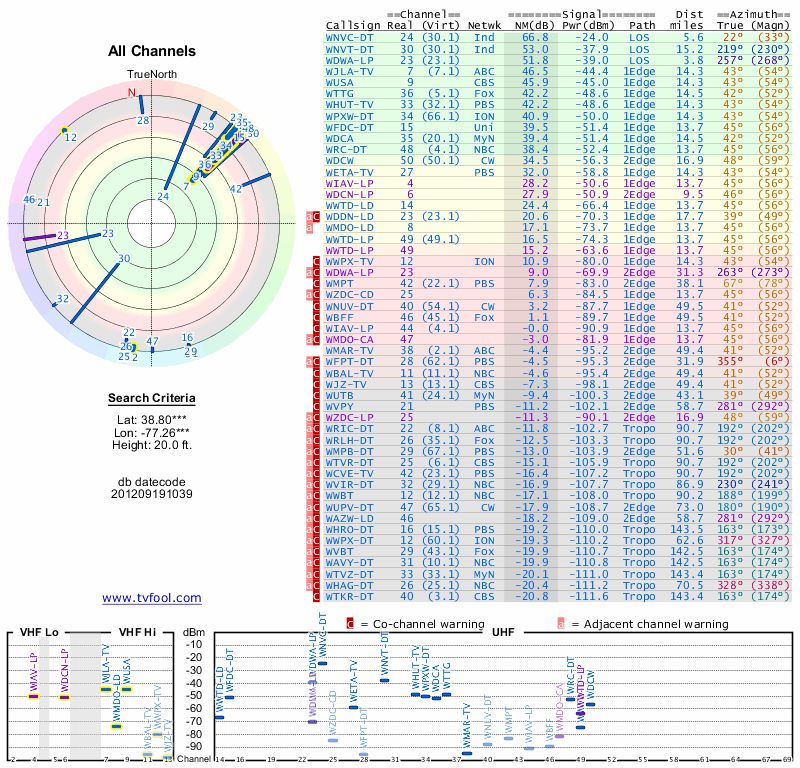The width and height of the screenshot is (800, 768).
Task: Click the Lon: -77.26*** text
Action: (152, 433)
